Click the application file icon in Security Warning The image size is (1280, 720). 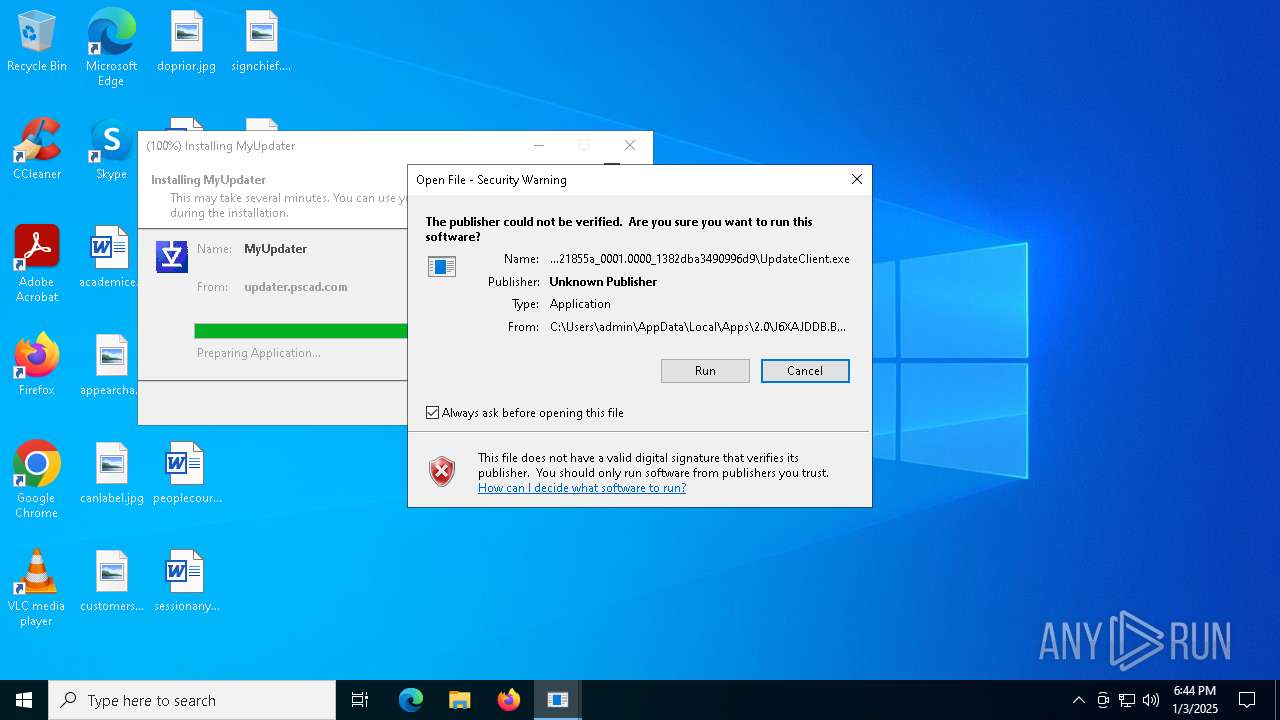tap(442, 266)
